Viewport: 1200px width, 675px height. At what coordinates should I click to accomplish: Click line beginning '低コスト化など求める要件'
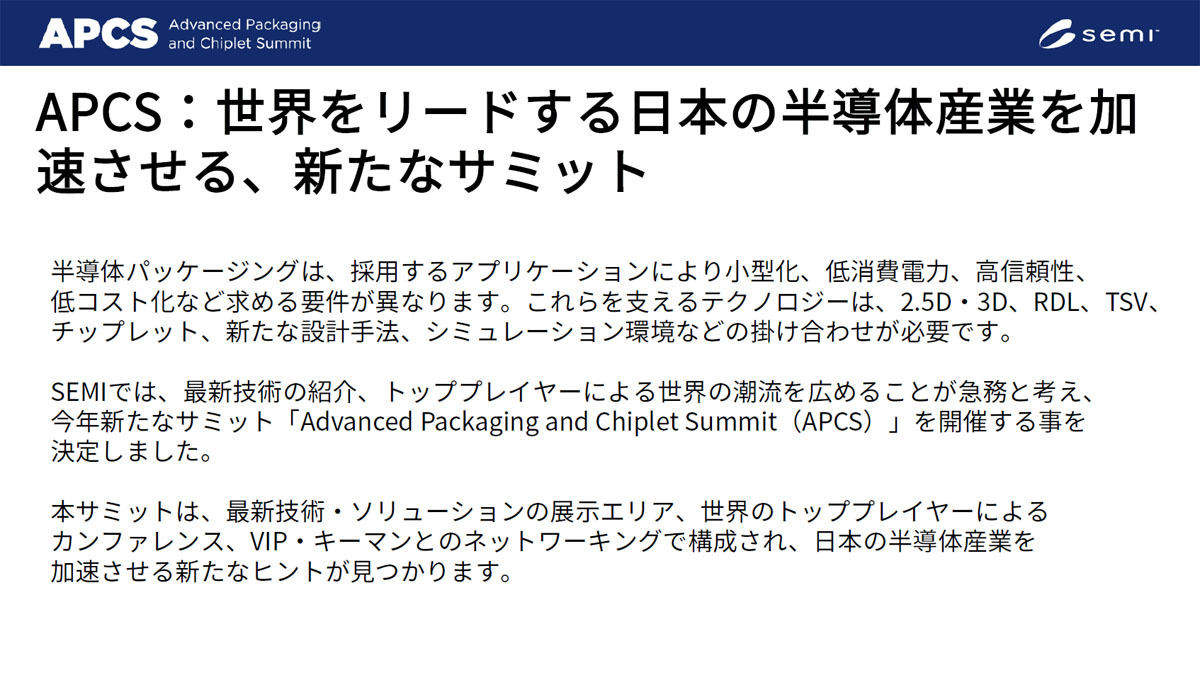[606, 301]
